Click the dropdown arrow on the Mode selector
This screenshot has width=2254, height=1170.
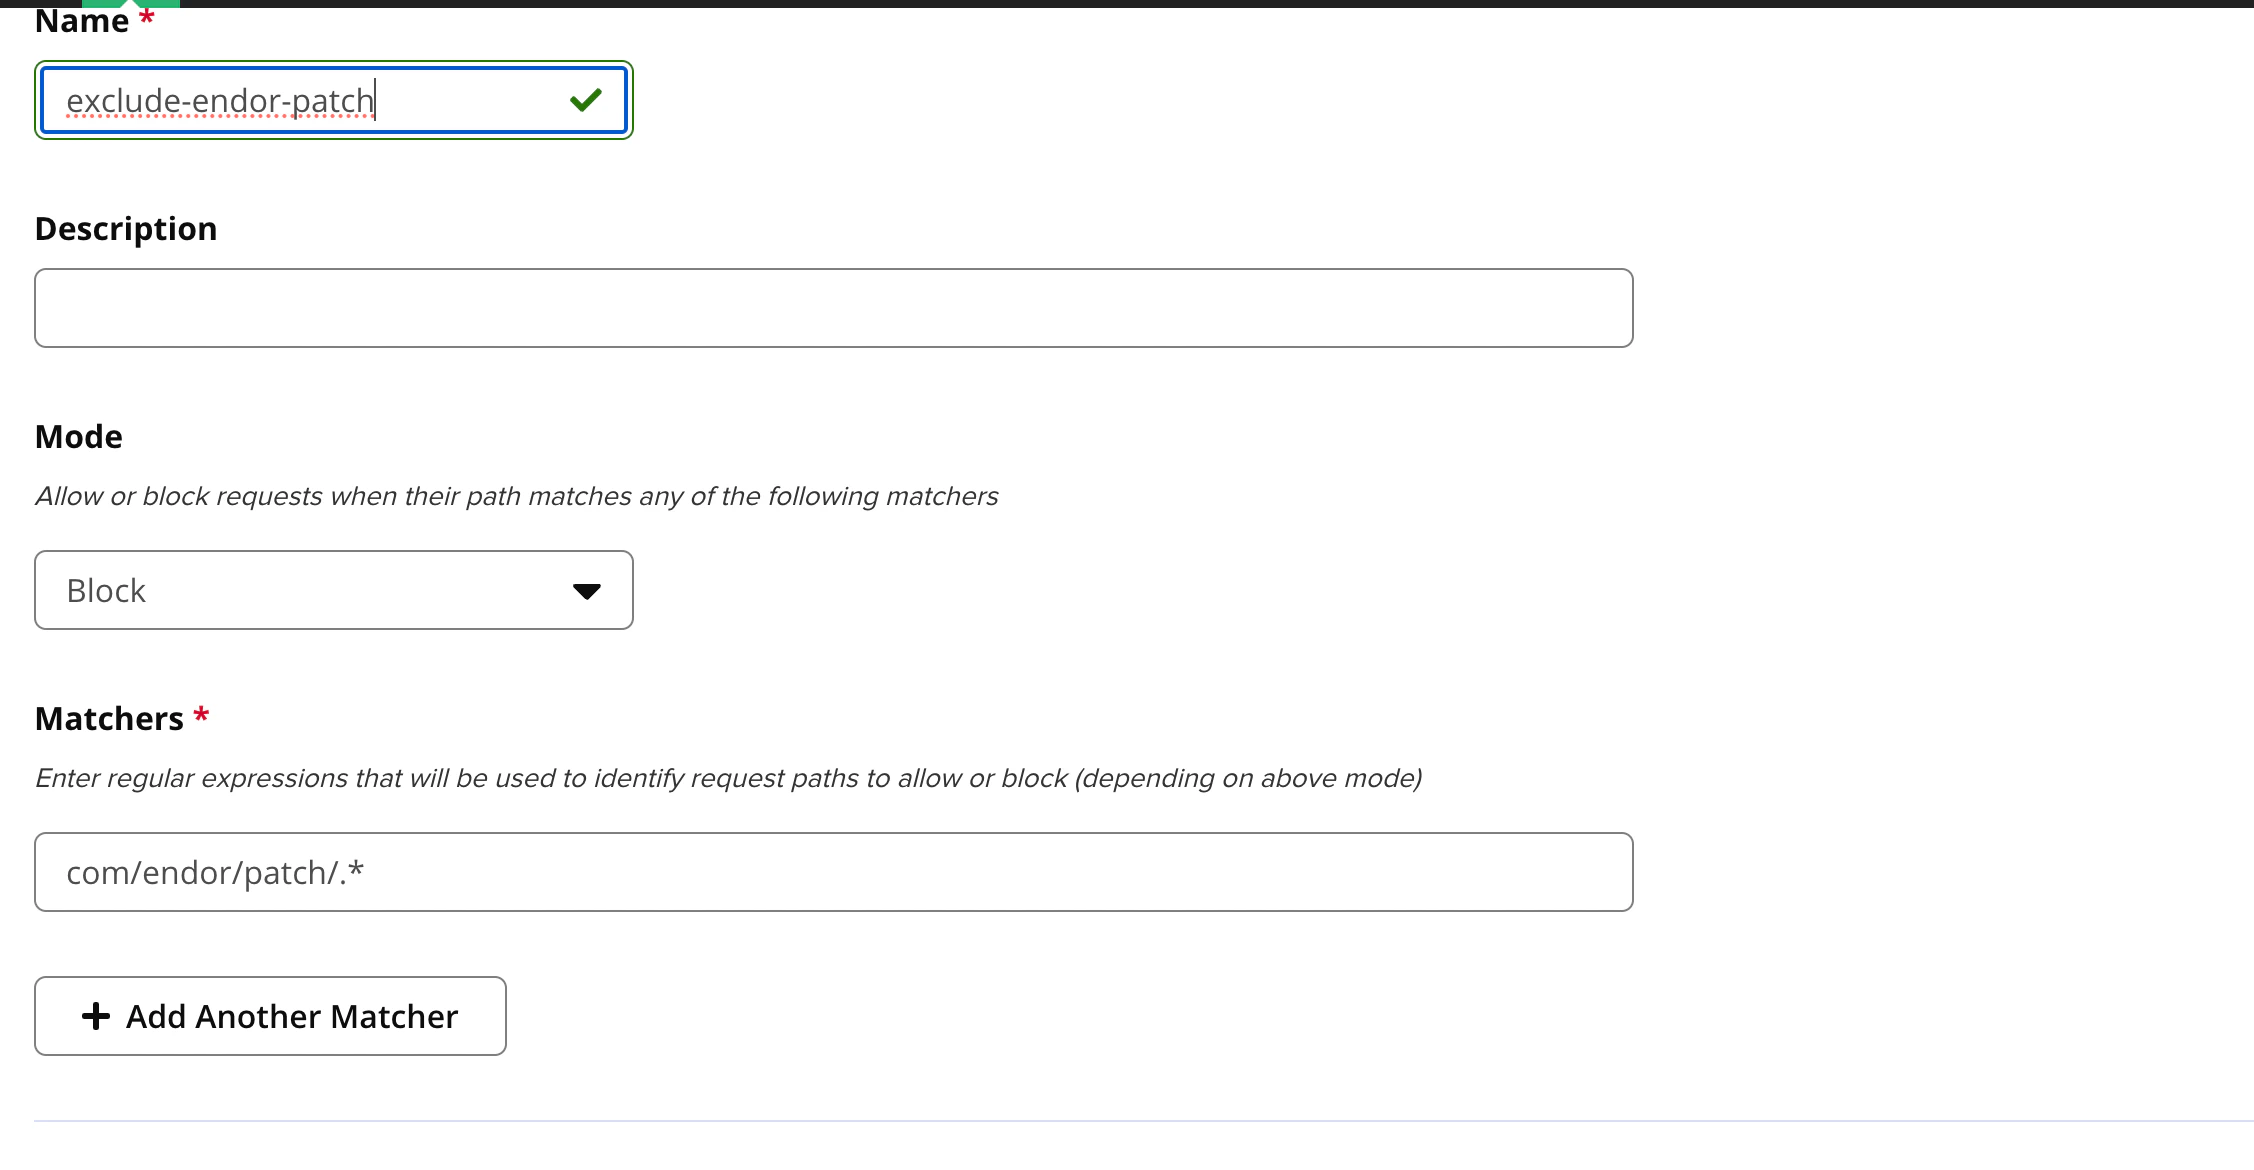(x=587, y=590)
